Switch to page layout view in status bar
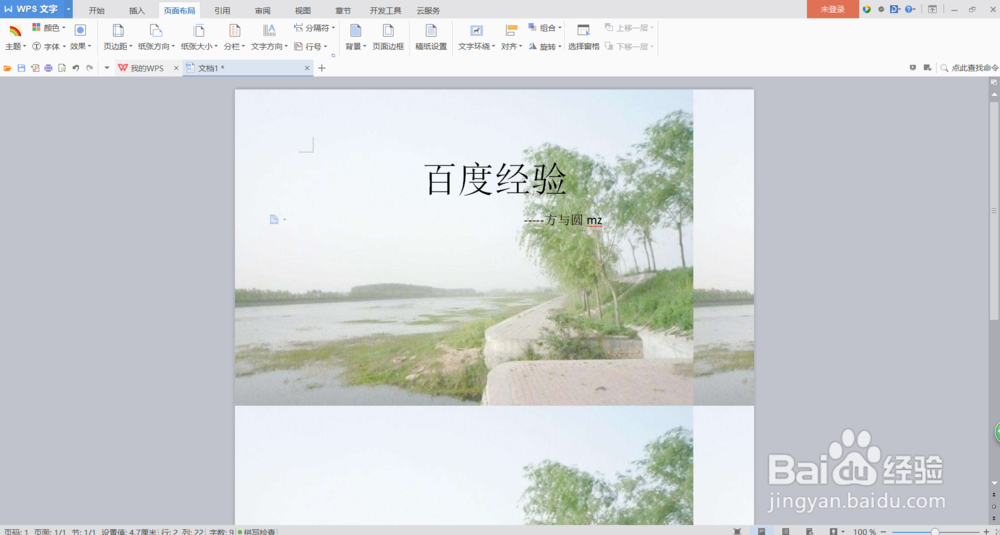Viewport: 1000px width, 535px height. coord(761,531)
